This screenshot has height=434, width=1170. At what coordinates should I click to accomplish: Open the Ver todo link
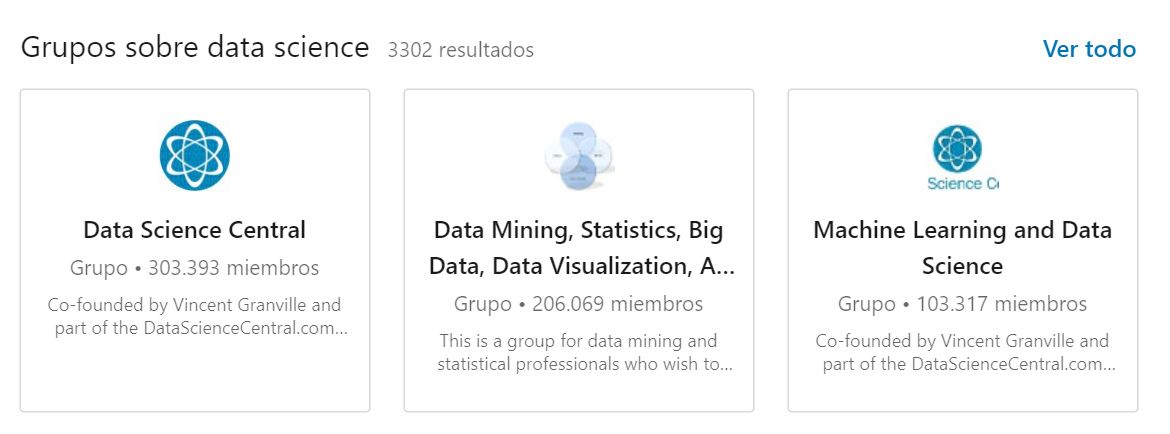(1089, 49)
